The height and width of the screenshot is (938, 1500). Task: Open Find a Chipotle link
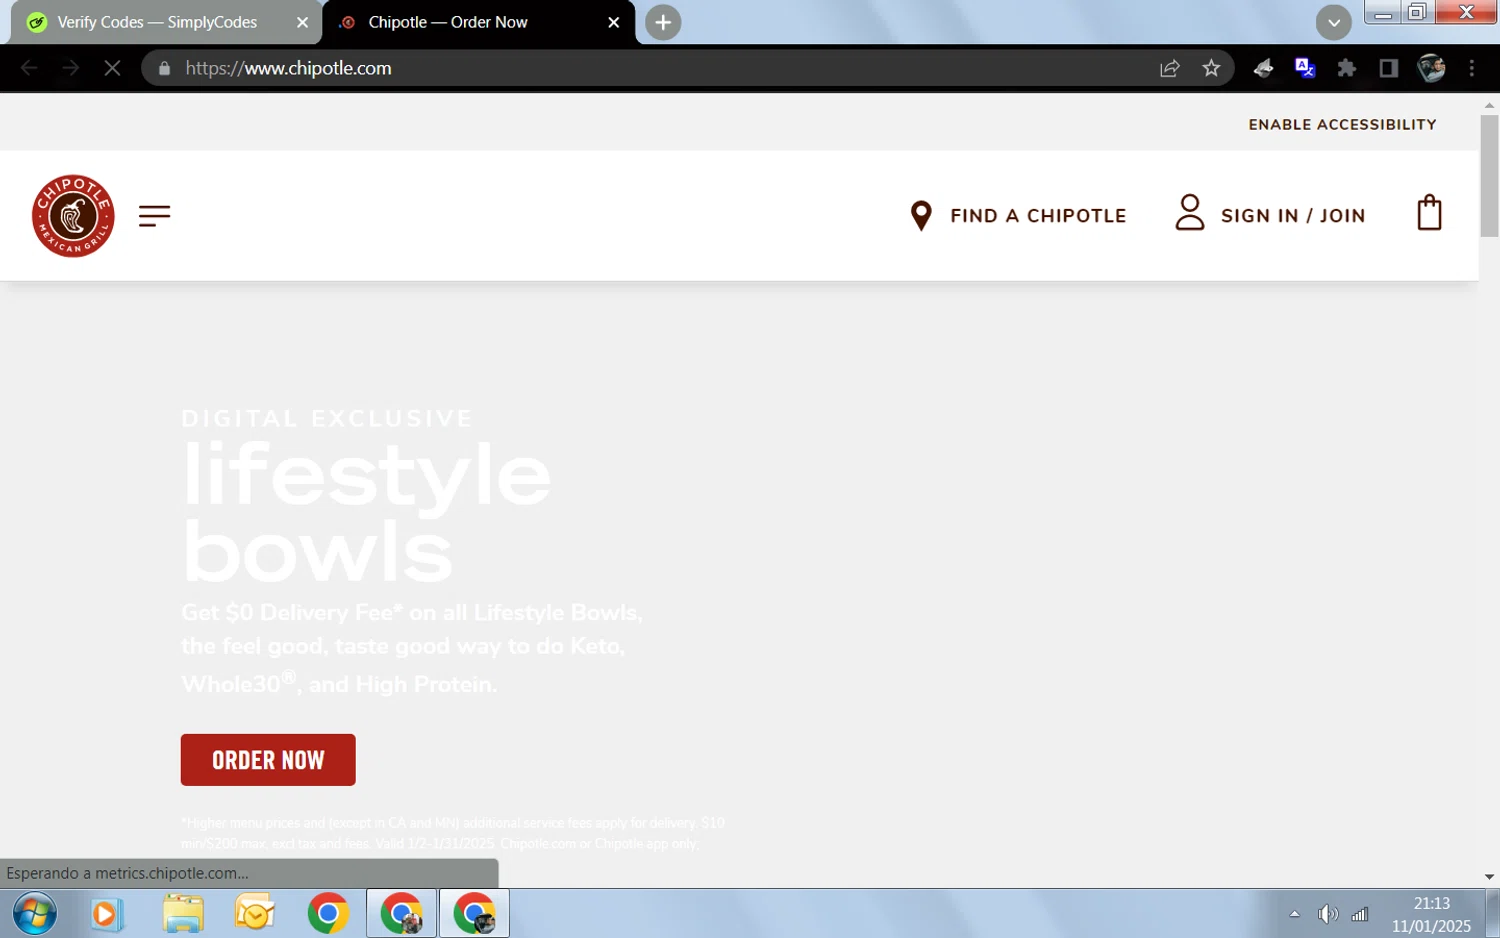tap(1038, 216)
